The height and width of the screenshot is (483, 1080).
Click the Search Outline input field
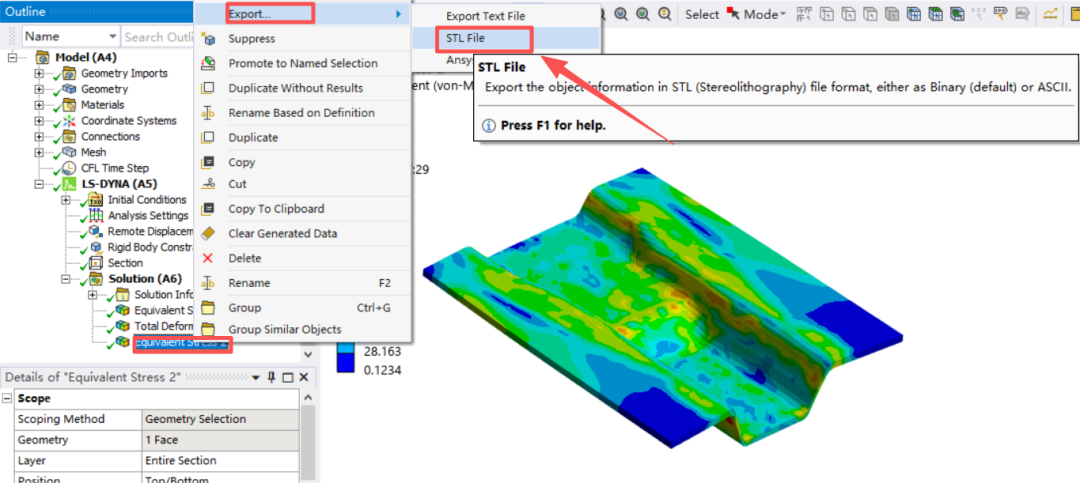157,37
